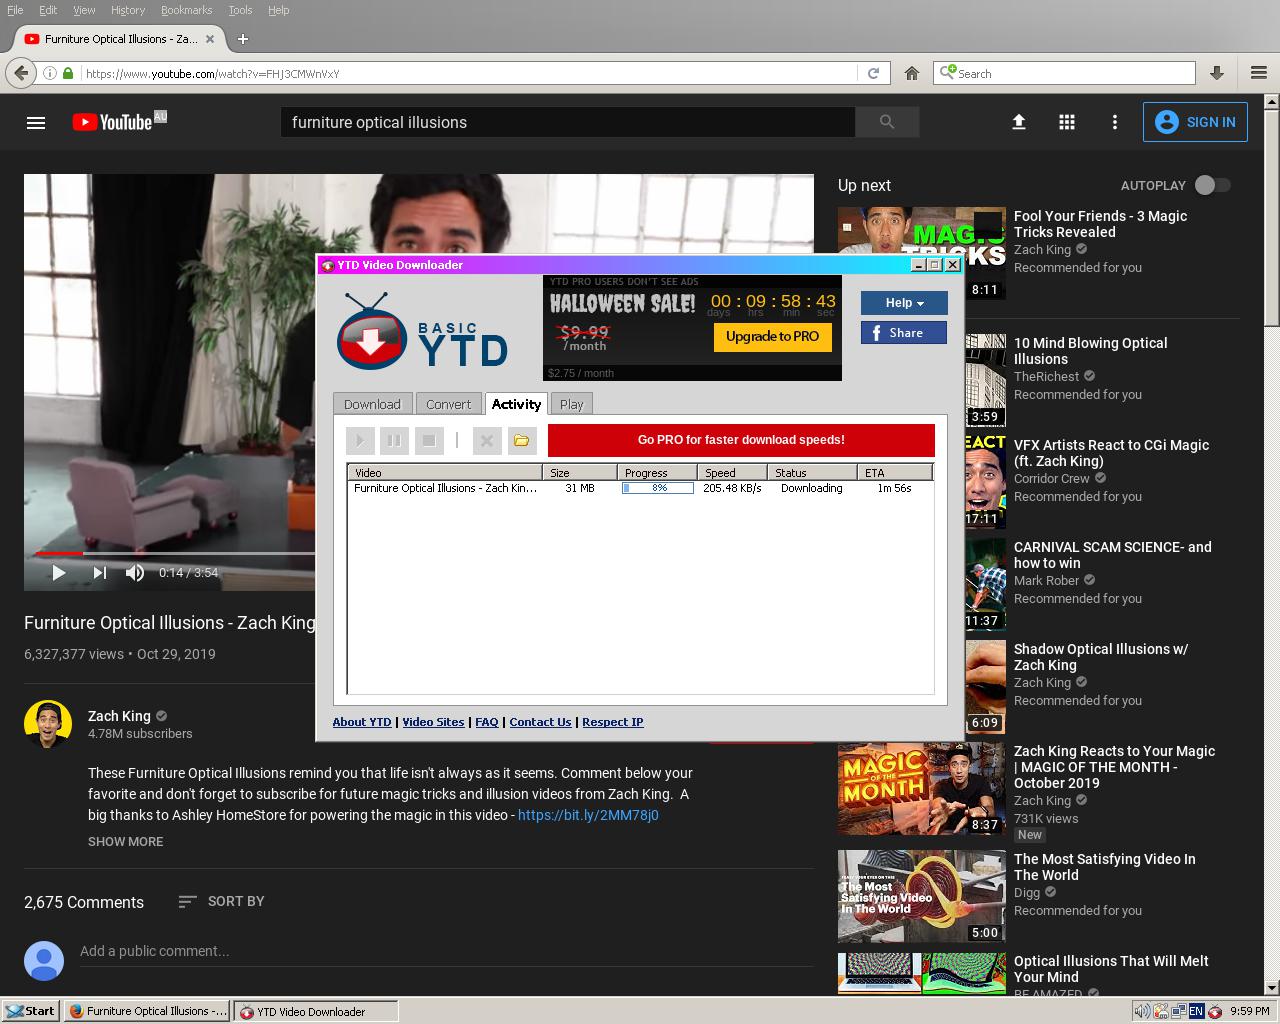
Task: Open the Video Sites link
Action: [433, 722]
